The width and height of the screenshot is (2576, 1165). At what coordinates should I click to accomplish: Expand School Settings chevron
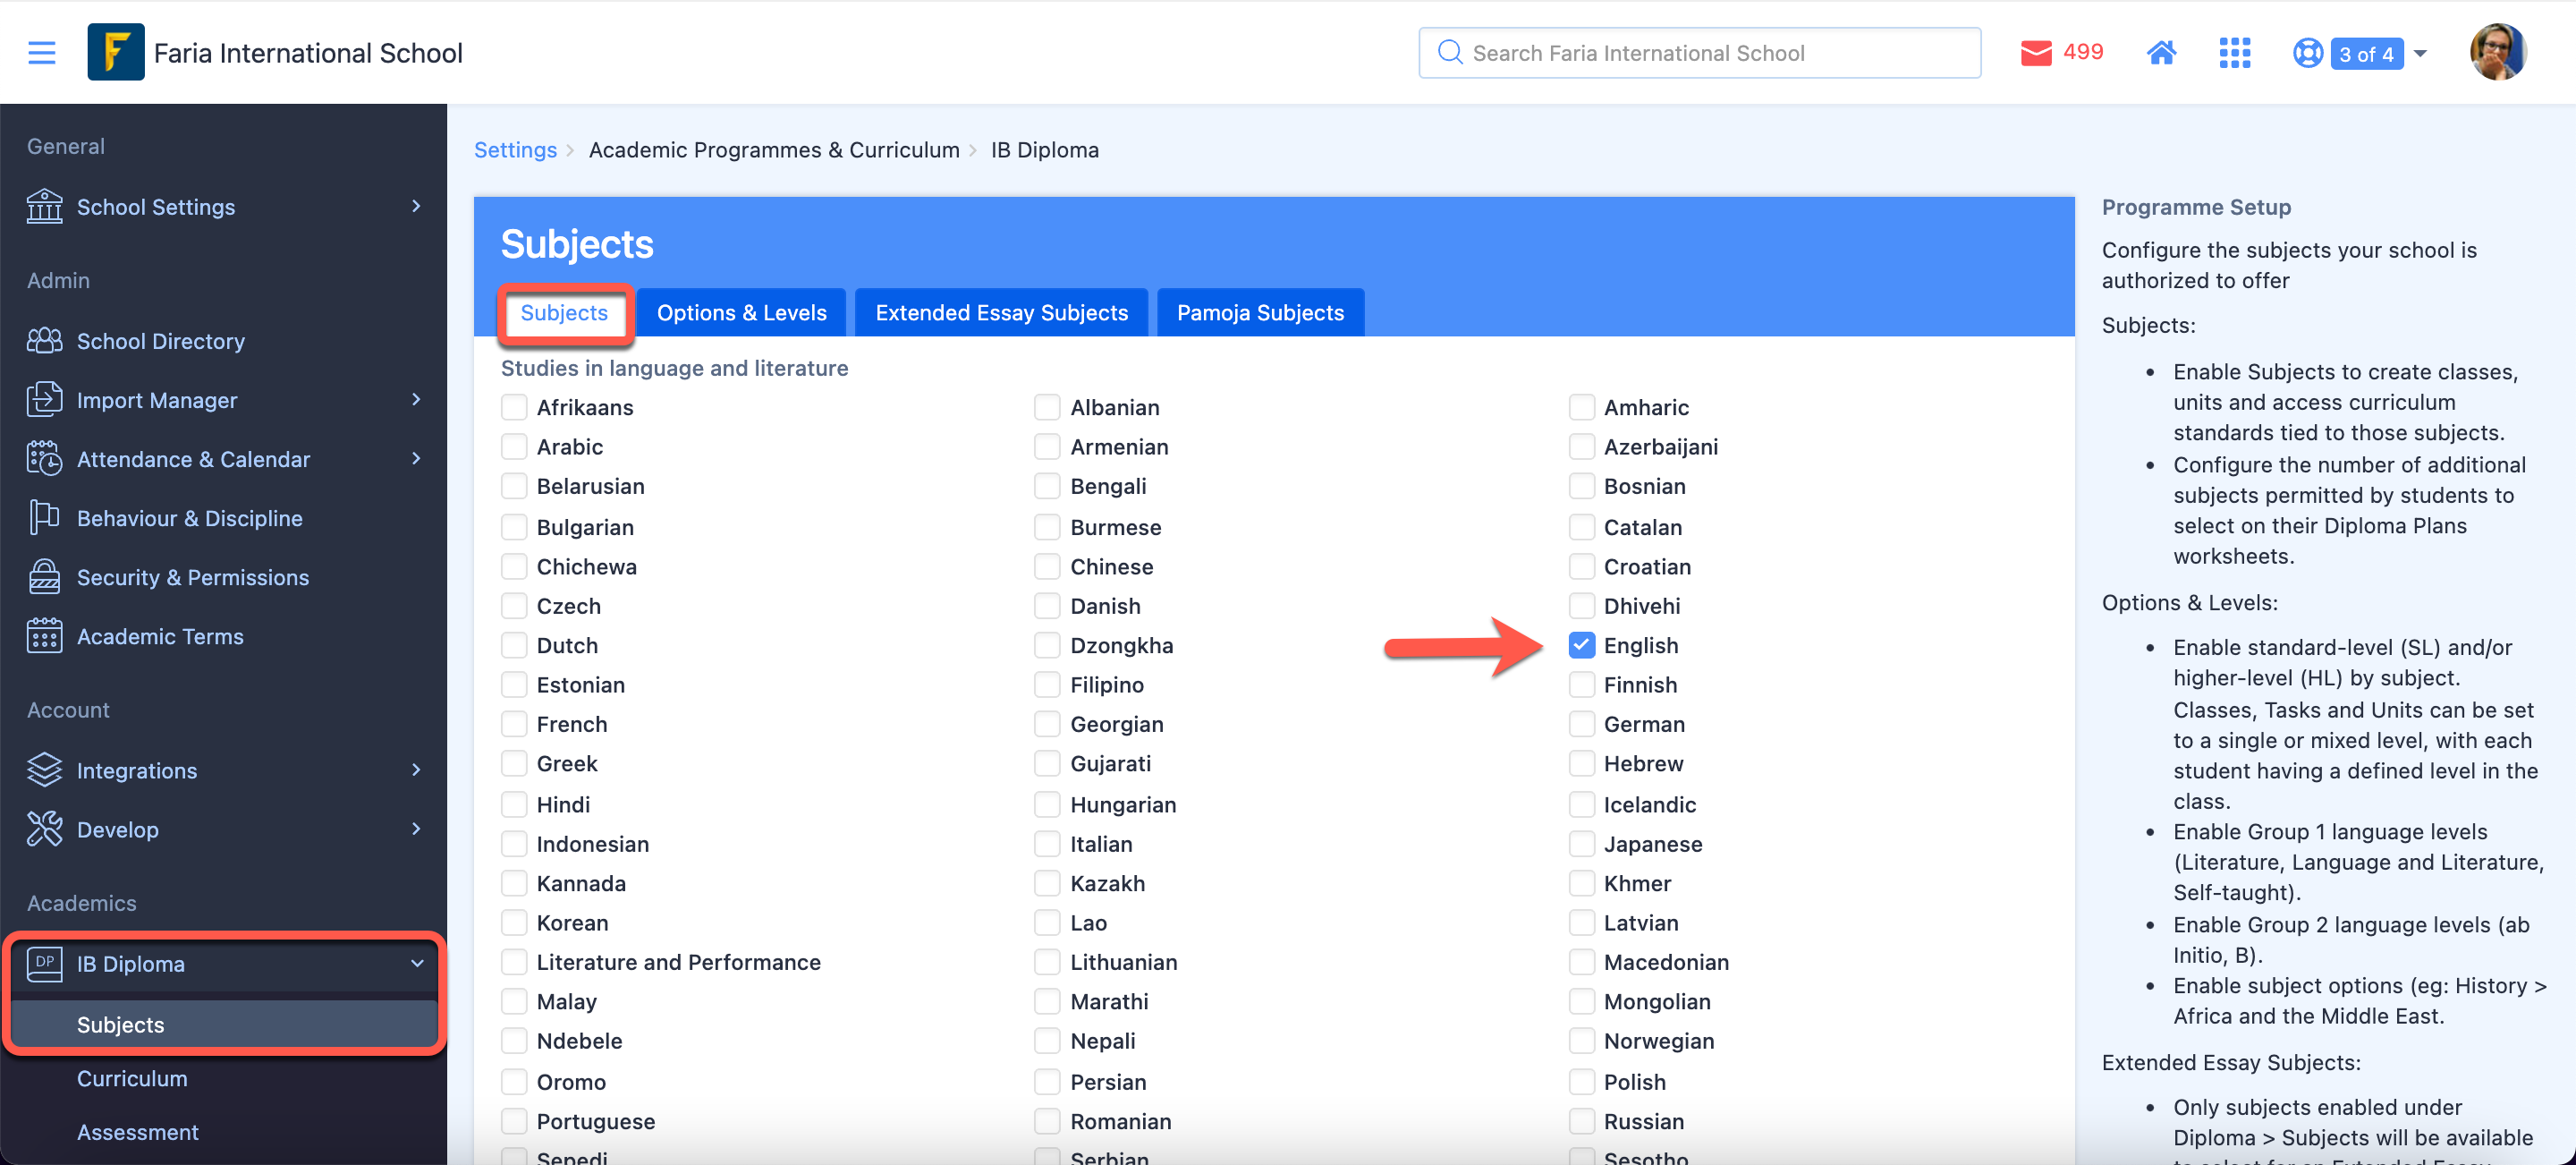[x=417, y=206]
